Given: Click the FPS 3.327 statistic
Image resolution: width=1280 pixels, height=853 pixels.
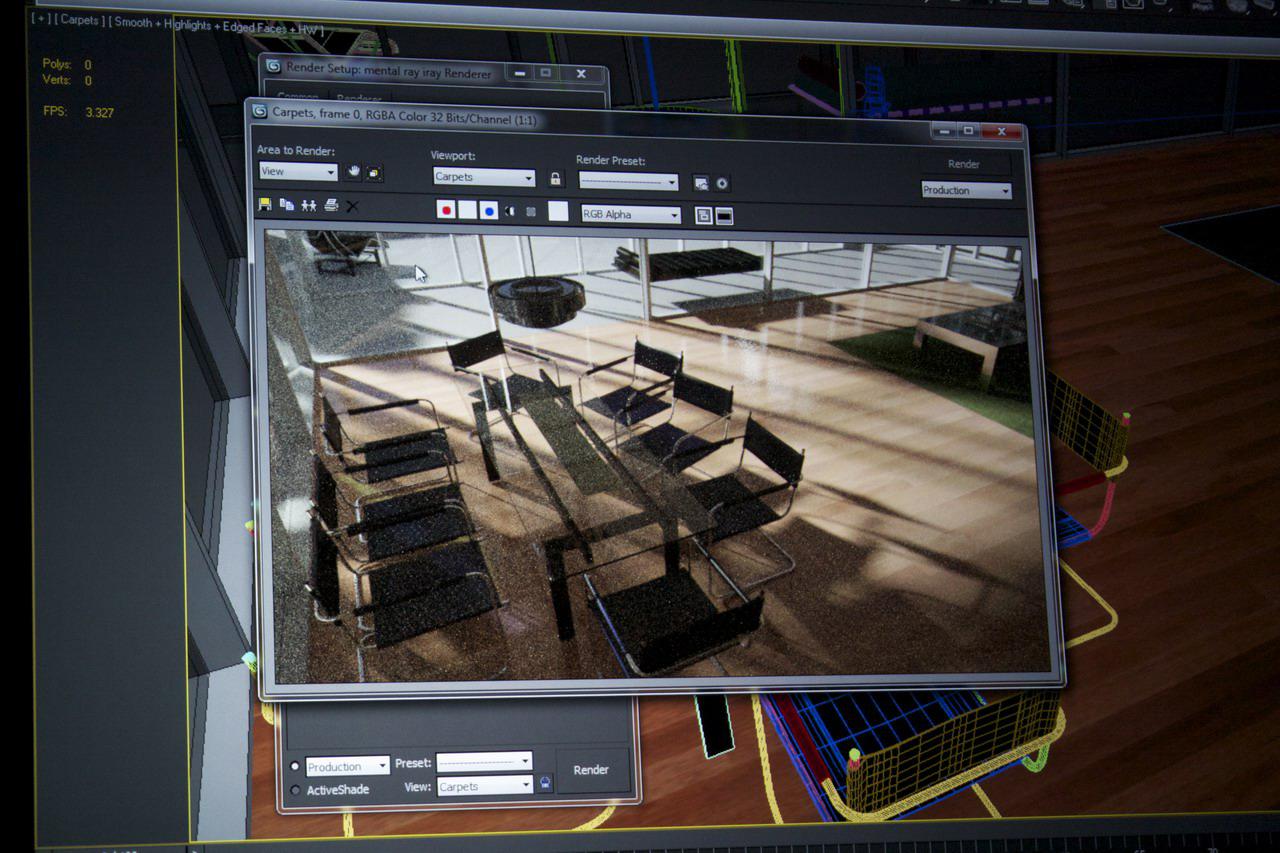Looking at the screenshot, I should [x=79, y=112].
